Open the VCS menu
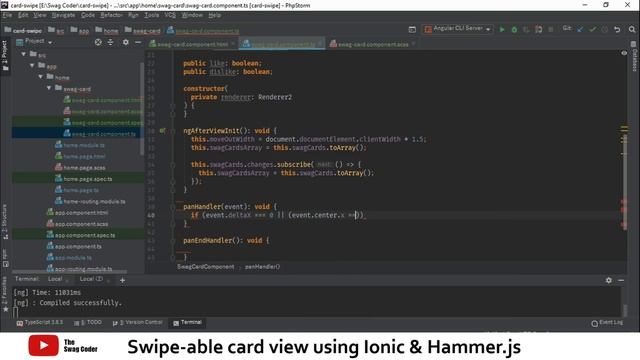The width and height of the screenshot is (640, 360). tap(170, 15)
